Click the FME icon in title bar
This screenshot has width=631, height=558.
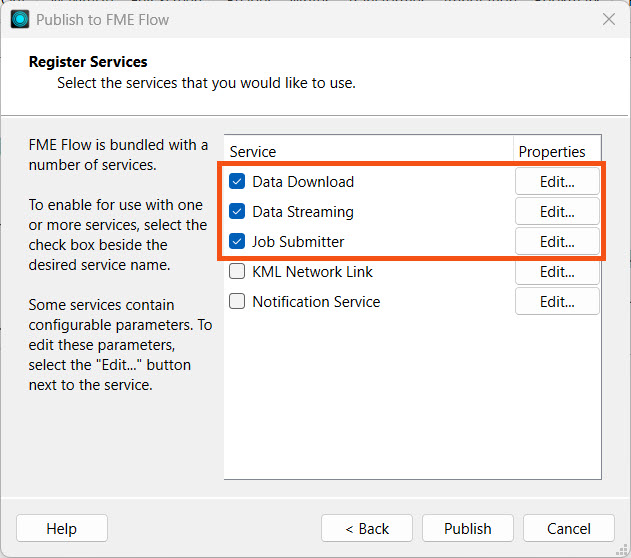(20, 19)
